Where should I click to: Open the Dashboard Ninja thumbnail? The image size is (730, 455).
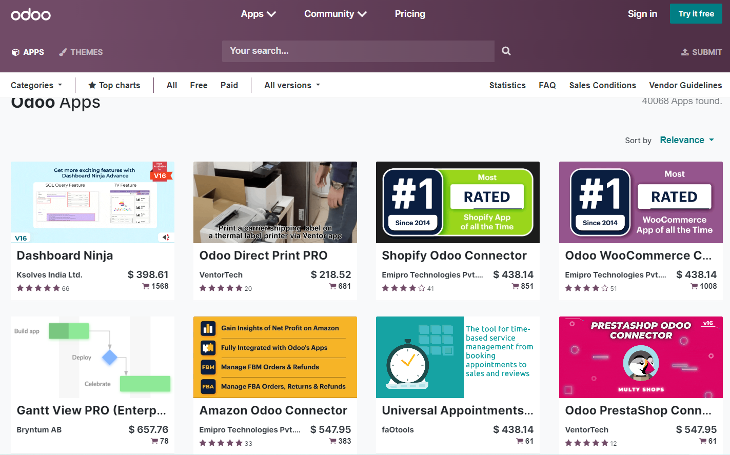[93, 202]
